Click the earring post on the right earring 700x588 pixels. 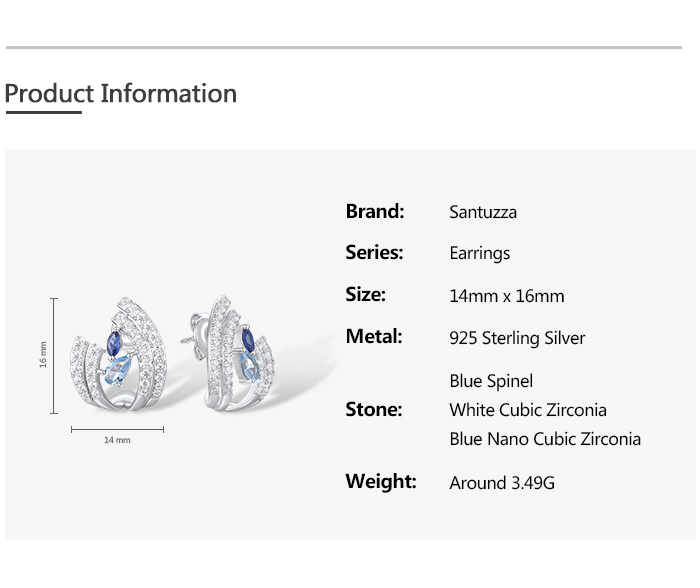(188, 338)
